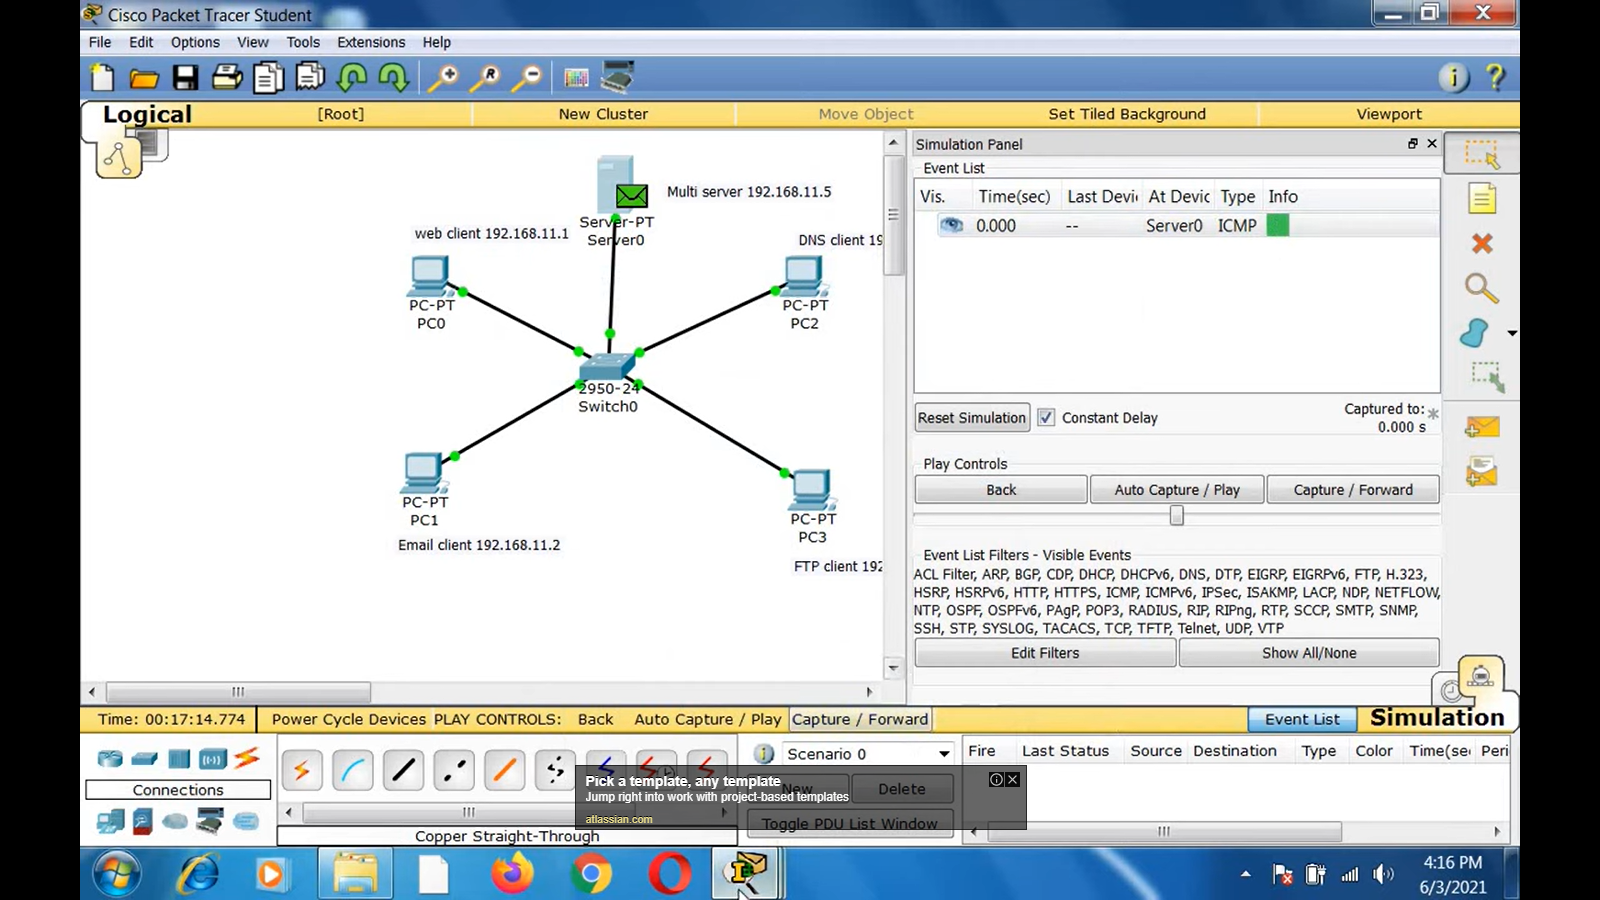Viewport: 1600px width, 900px height.
Task: Choose the Automatic connection lightning cable
Action: tap(302, 769)
